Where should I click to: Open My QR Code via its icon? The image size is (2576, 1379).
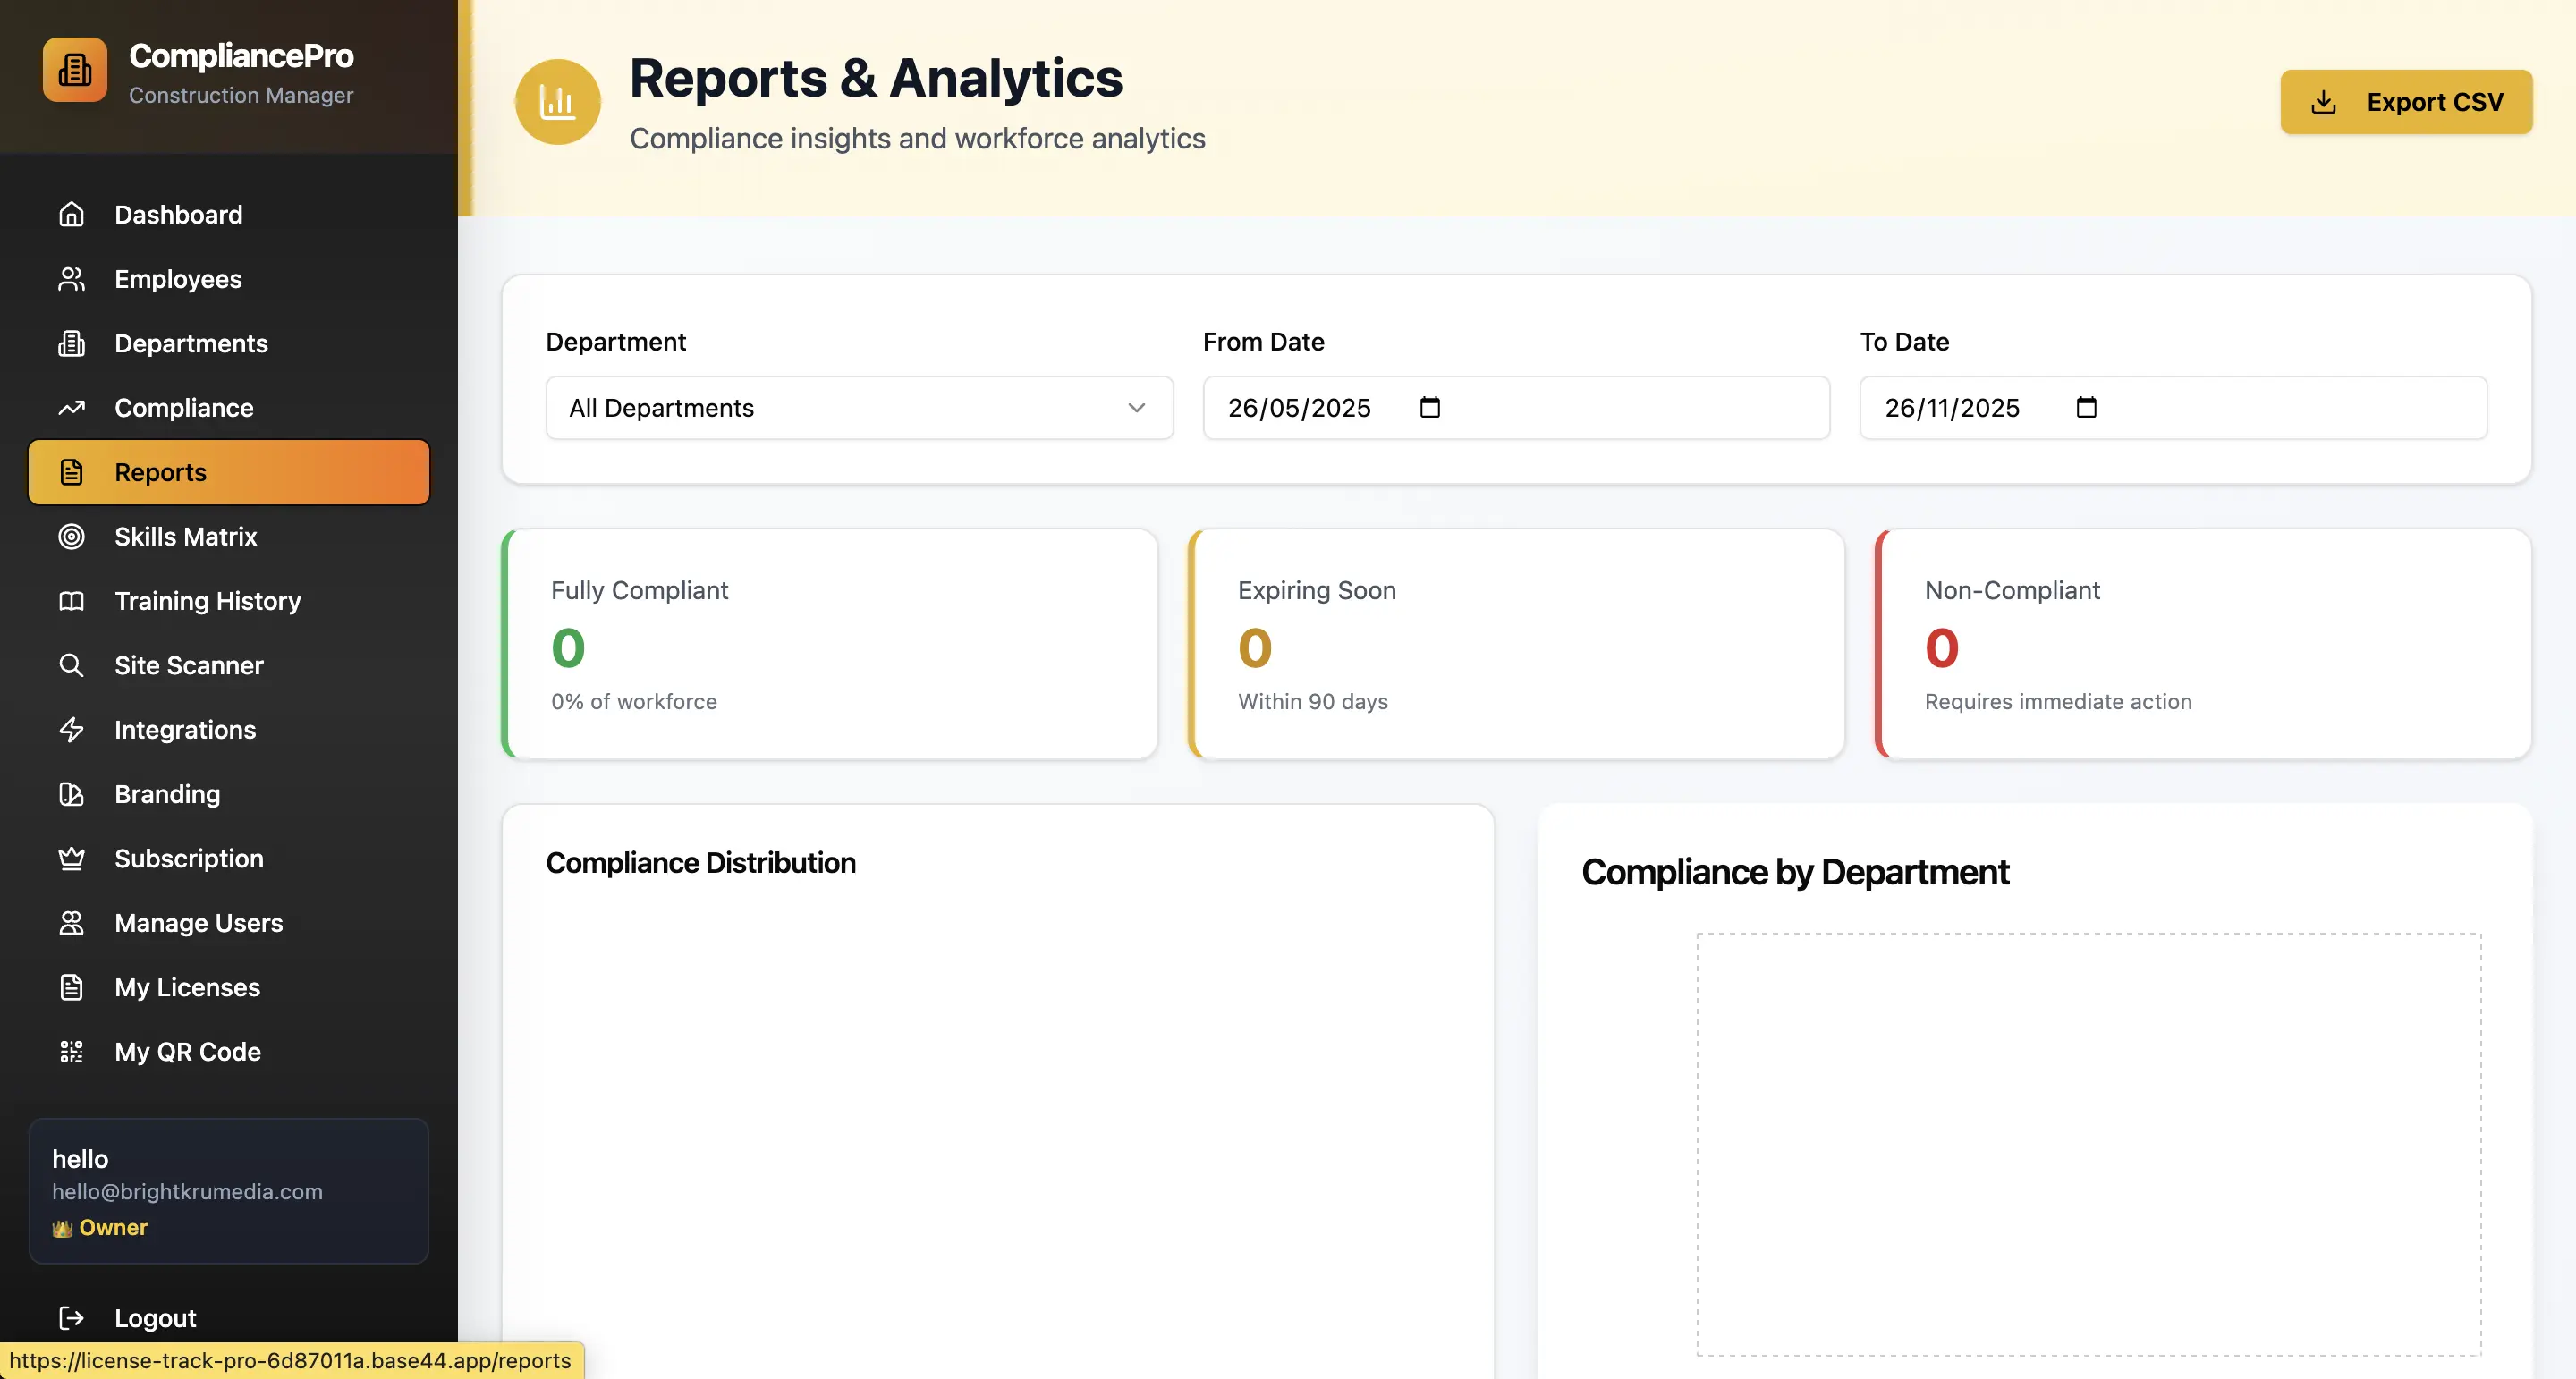(x=71, y=1052)
